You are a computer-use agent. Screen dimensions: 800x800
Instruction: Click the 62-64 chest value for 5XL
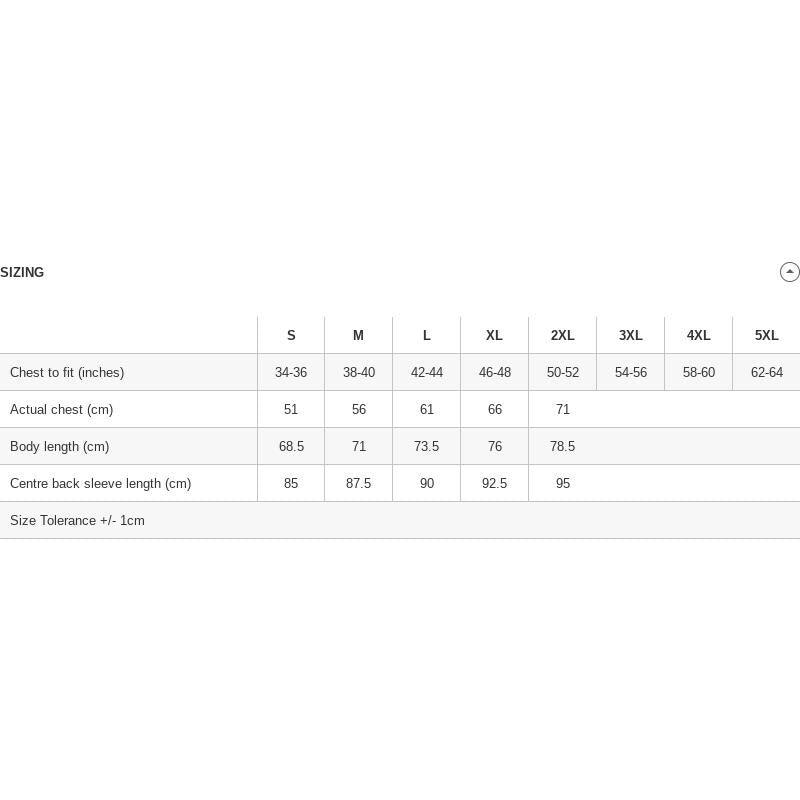tap(766, 372)
